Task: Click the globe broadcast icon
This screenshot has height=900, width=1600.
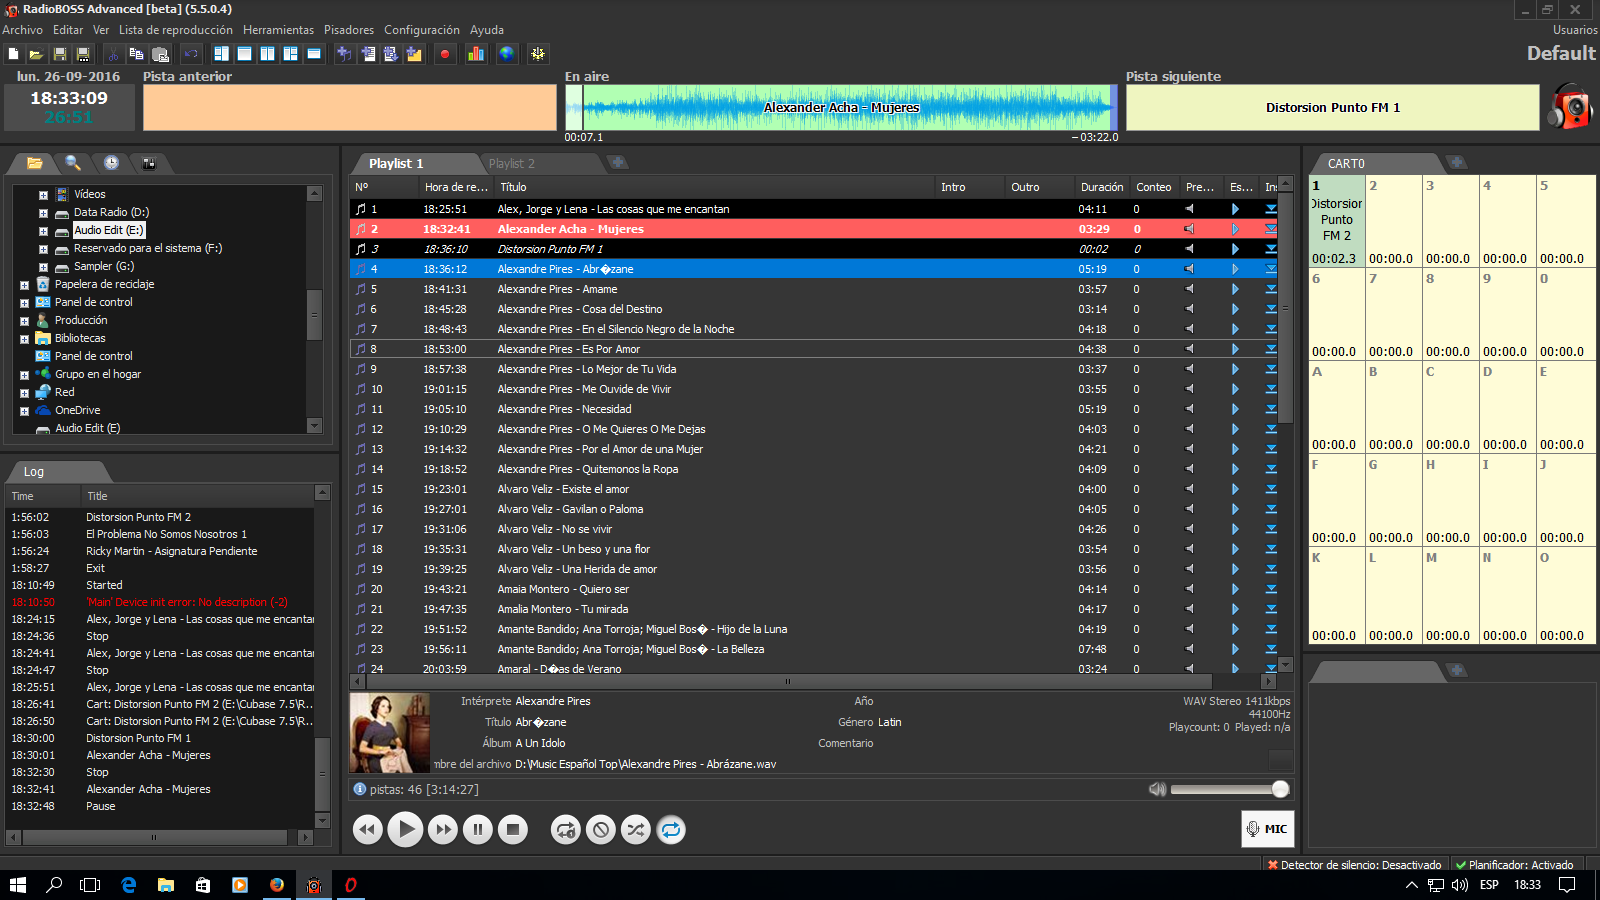Action: [x=507, y=54]
